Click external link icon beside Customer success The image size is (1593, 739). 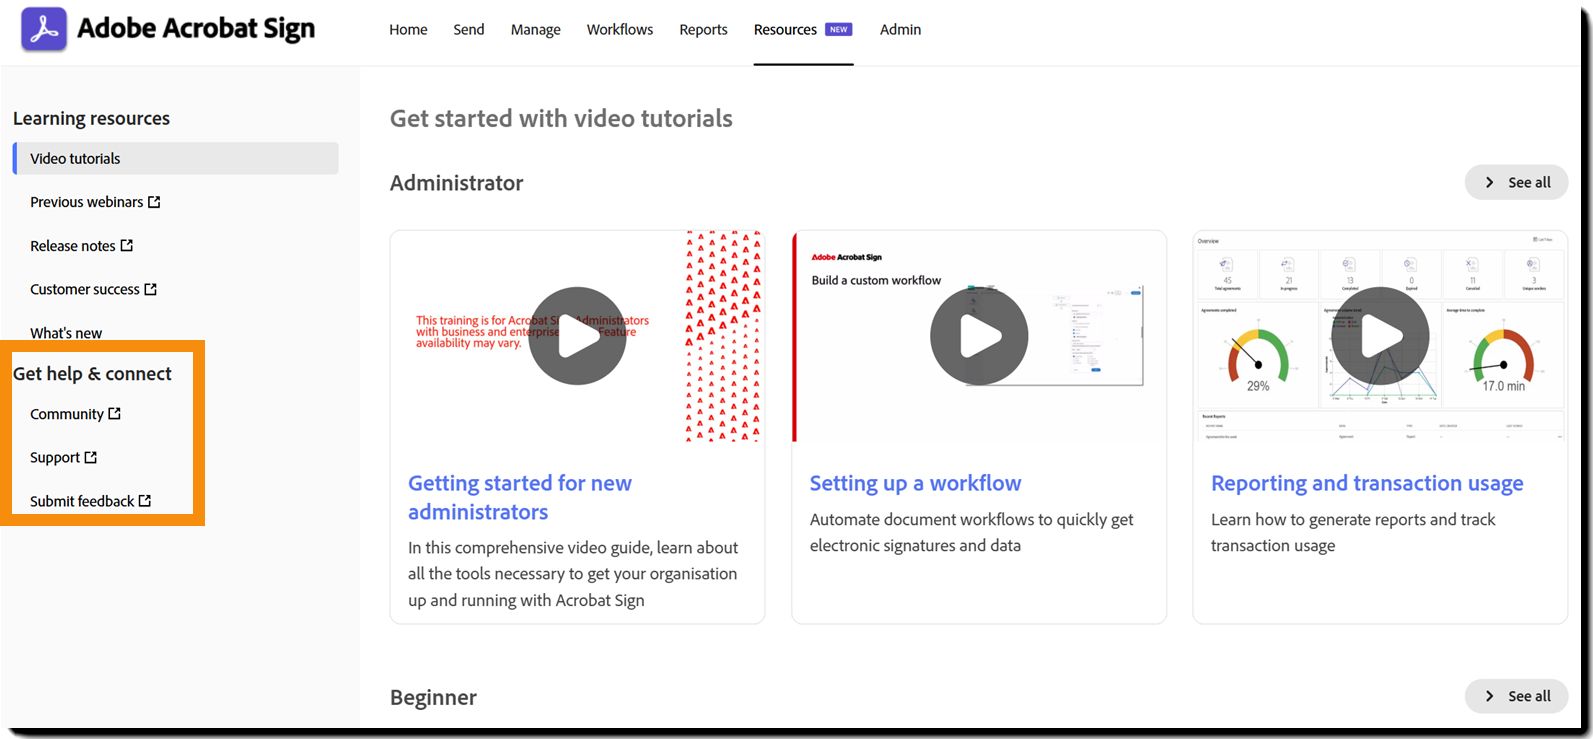tap(151, 289)
